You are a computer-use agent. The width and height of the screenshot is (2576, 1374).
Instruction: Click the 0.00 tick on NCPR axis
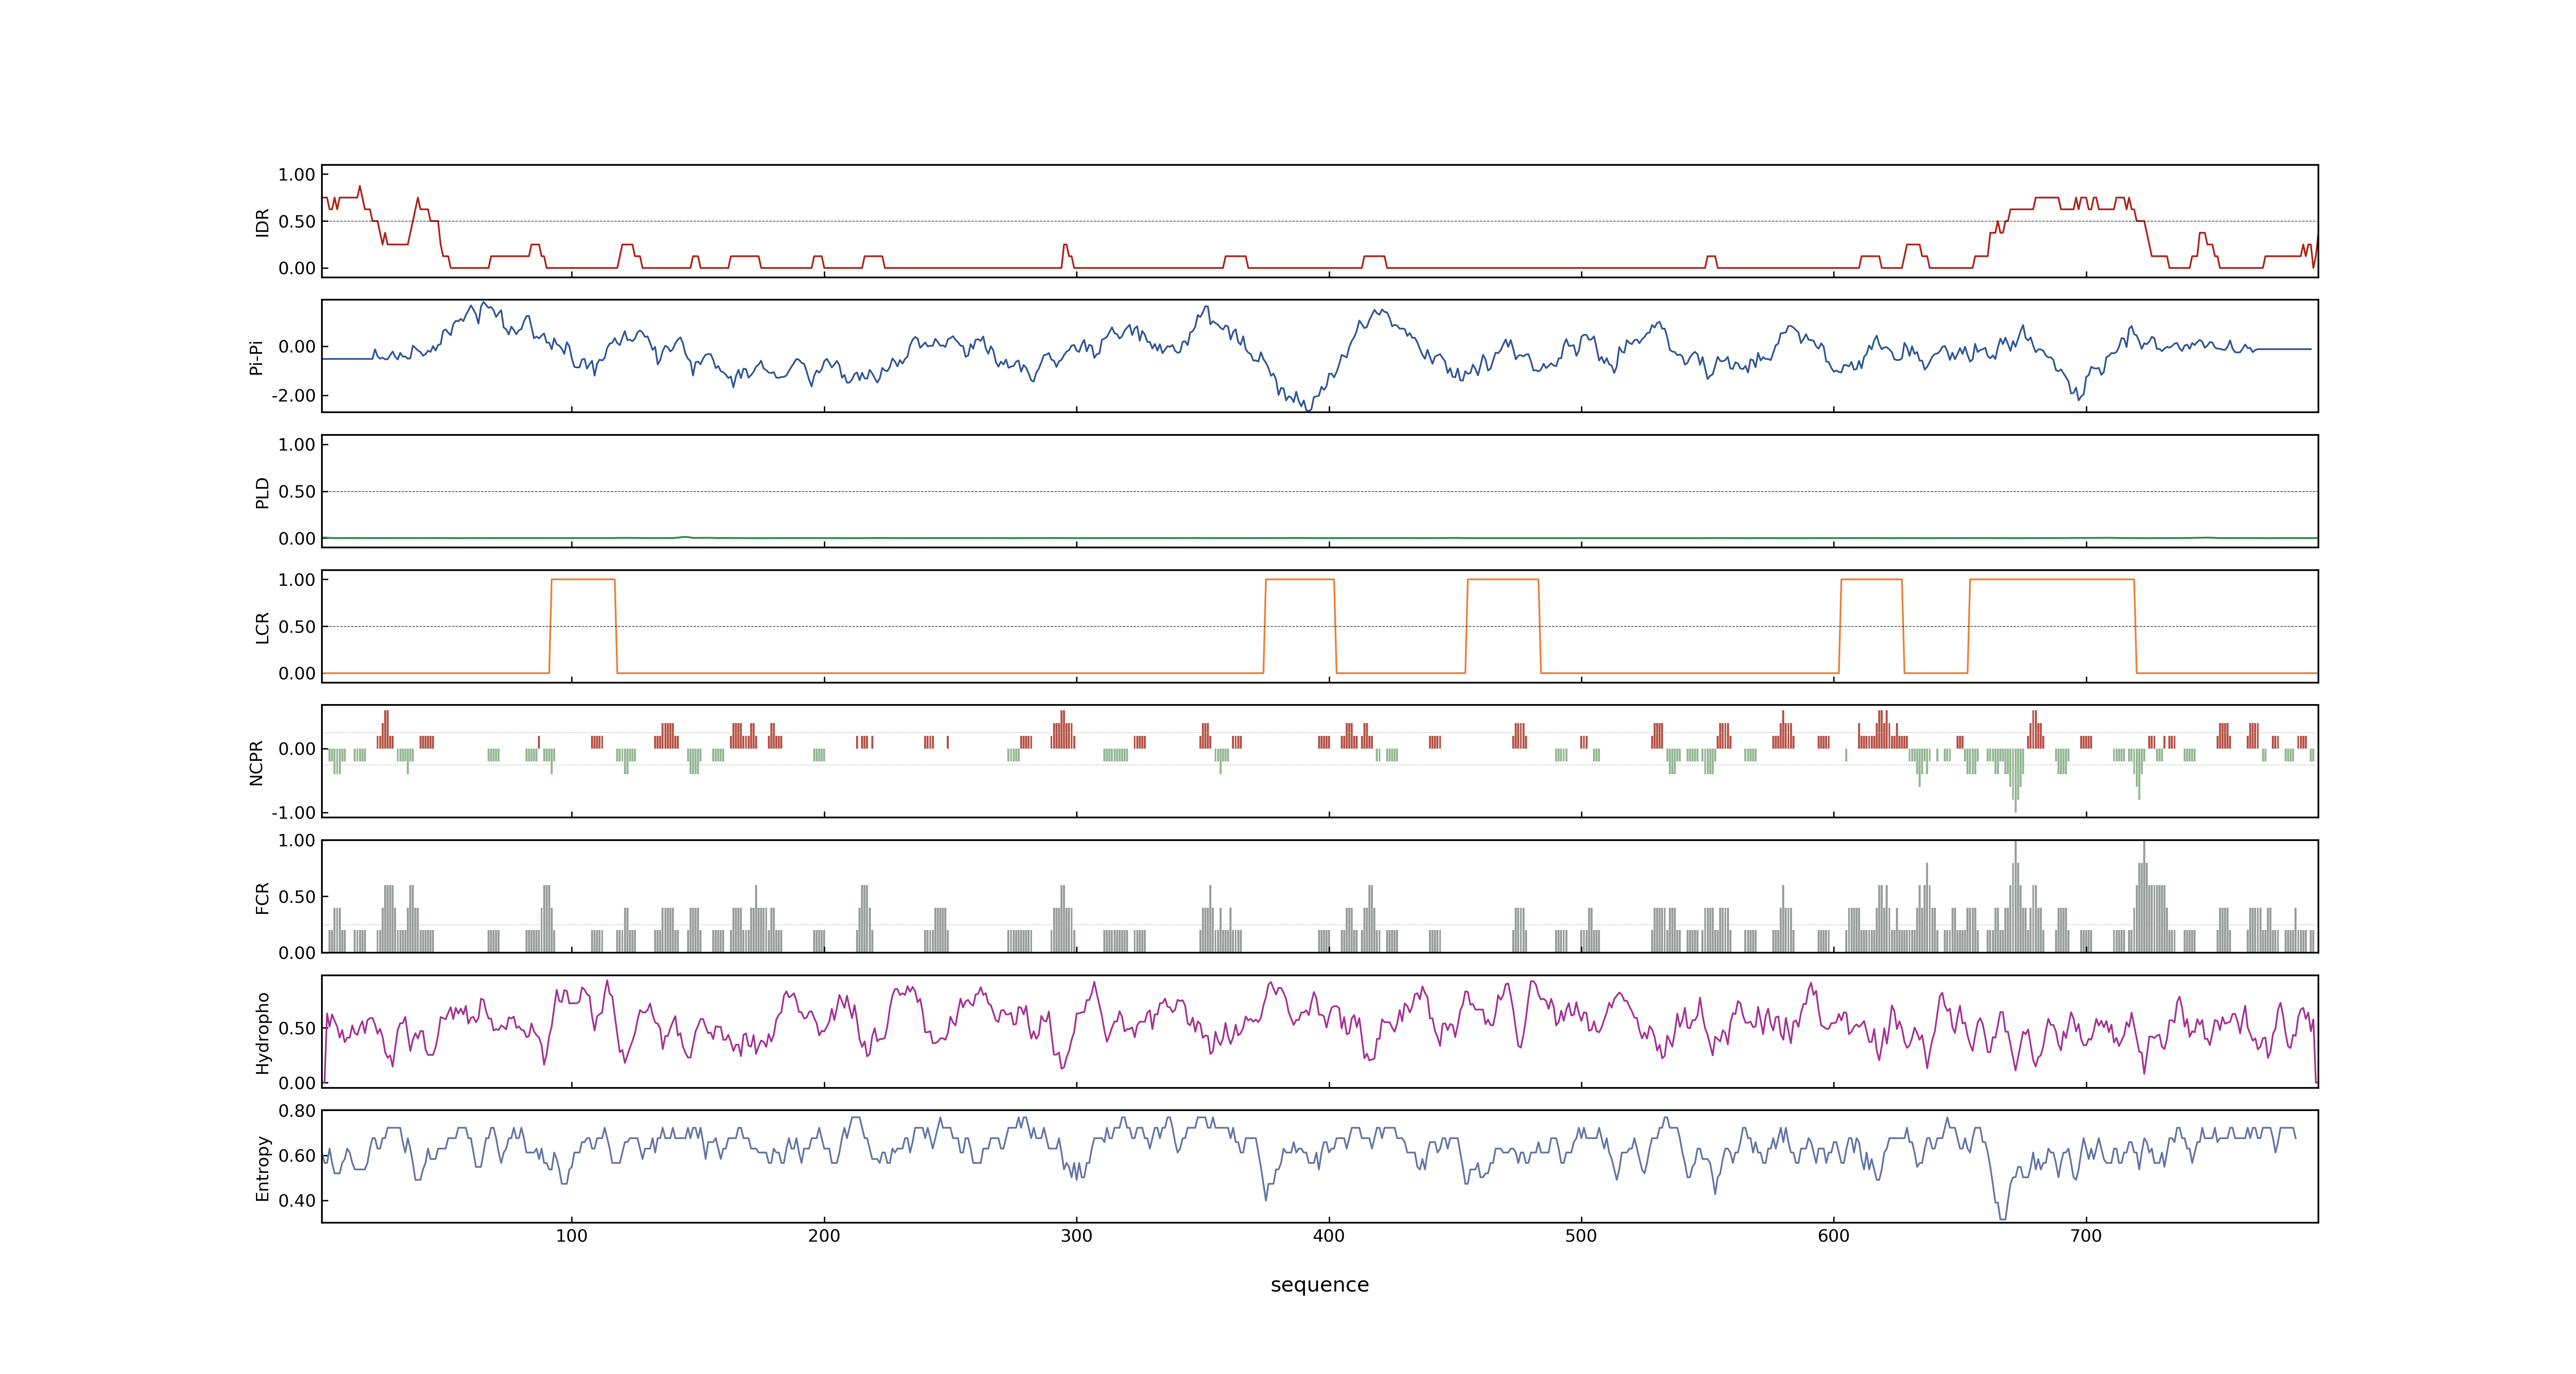[x=297, y=749]
